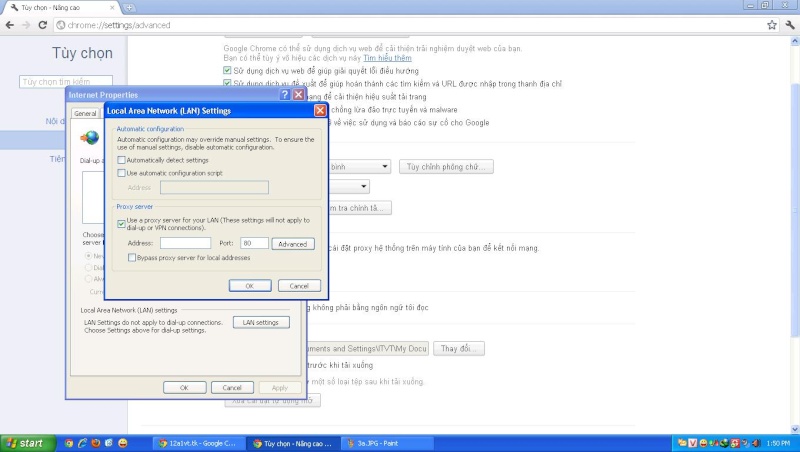800x452 pixels.
Task: Click the Chrome forward arrow
Action: pos(26,25)
